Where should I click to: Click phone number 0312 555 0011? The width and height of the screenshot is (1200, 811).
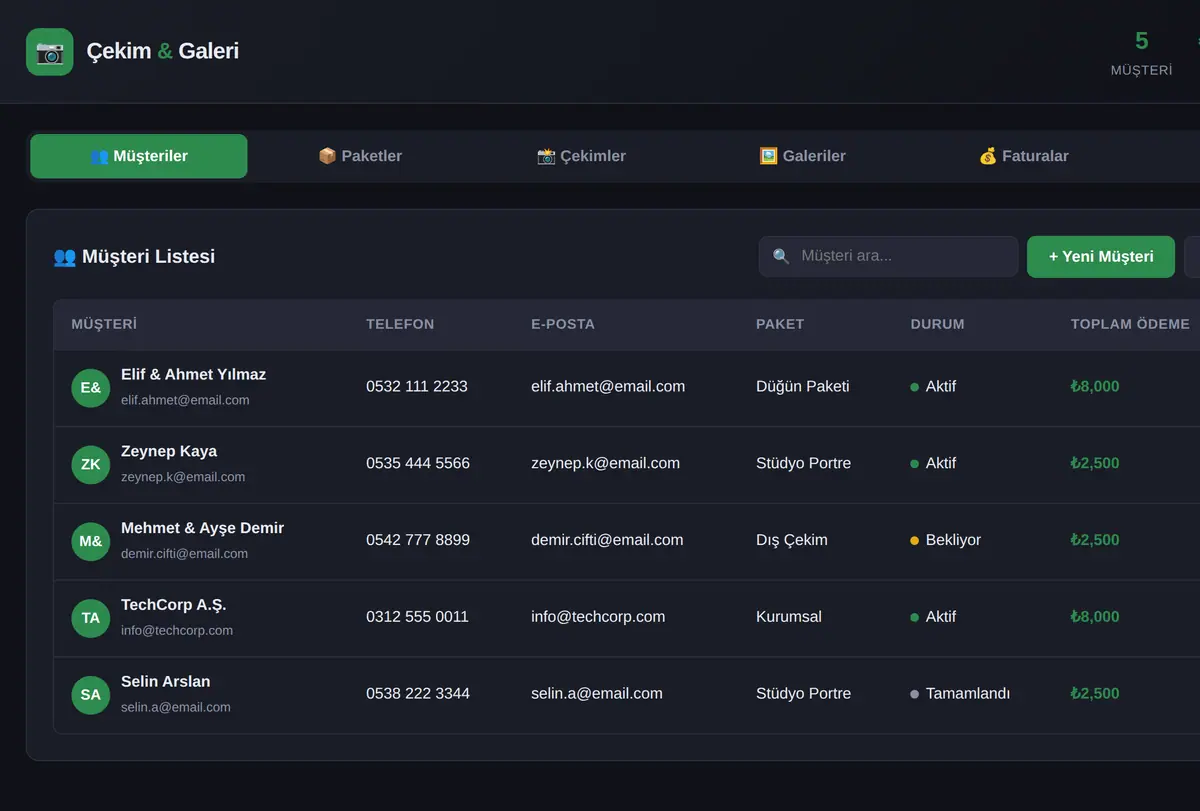tap(417, 617)
